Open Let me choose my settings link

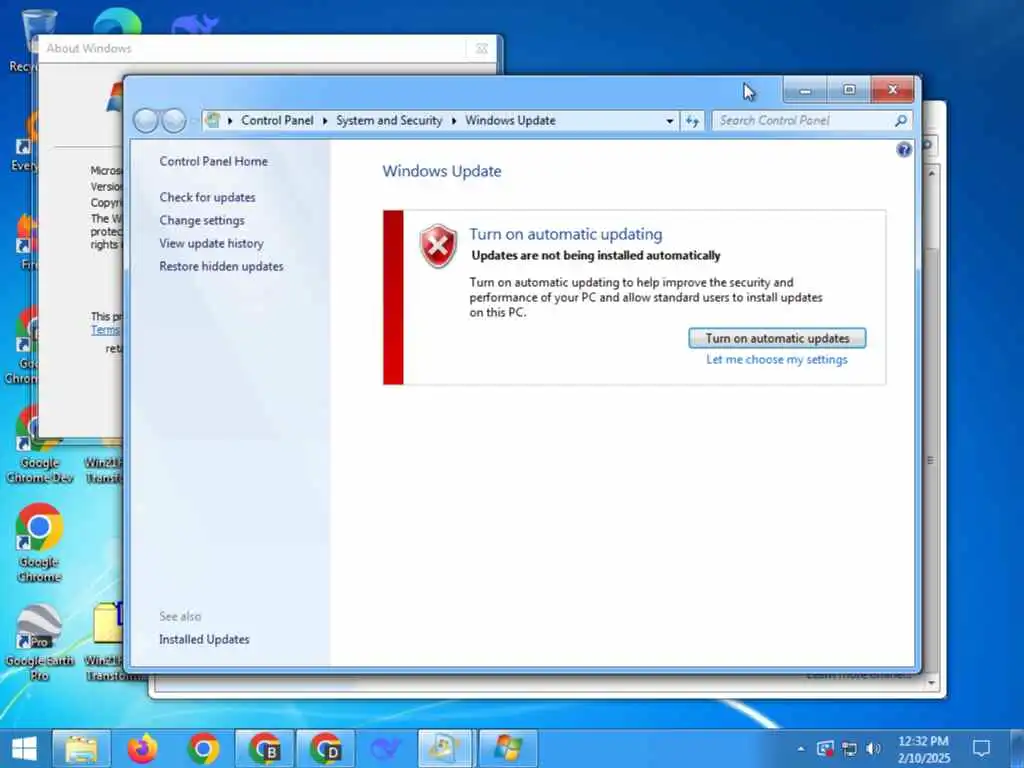(776, 360)
